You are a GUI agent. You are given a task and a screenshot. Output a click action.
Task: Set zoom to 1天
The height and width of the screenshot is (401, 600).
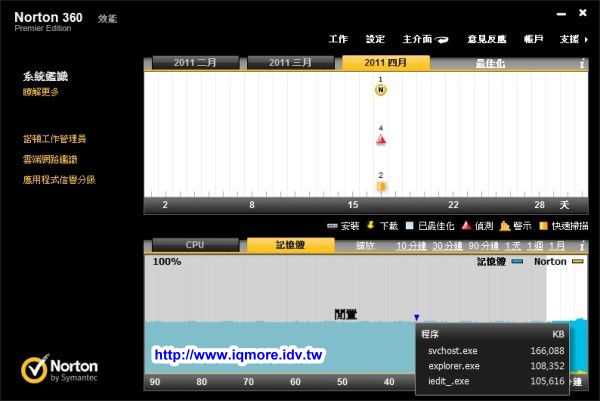point(513,246)
